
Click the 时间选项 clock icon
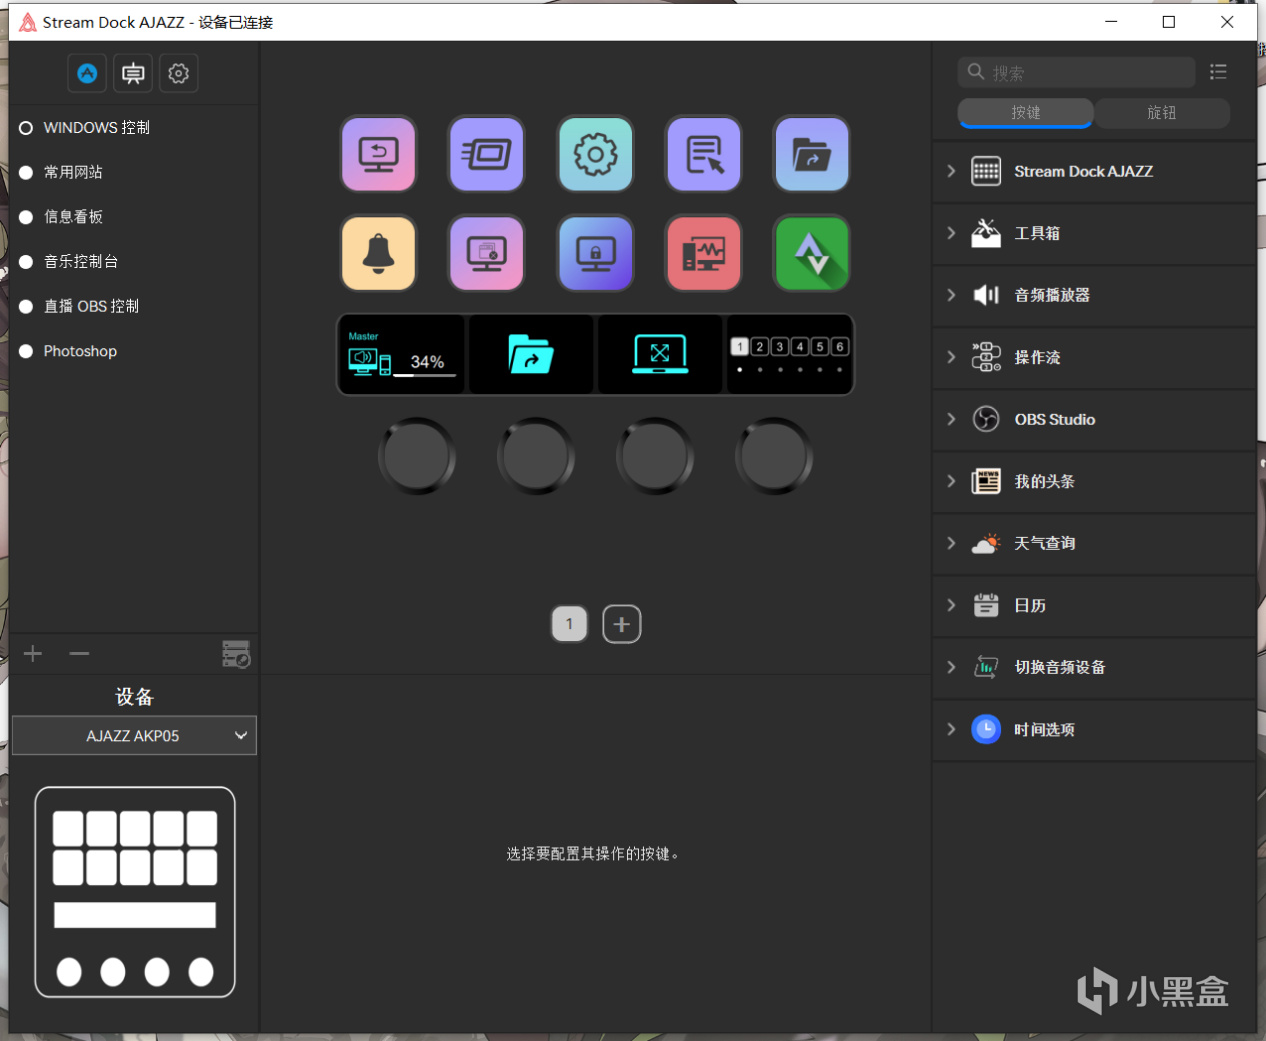coord(986,729)
